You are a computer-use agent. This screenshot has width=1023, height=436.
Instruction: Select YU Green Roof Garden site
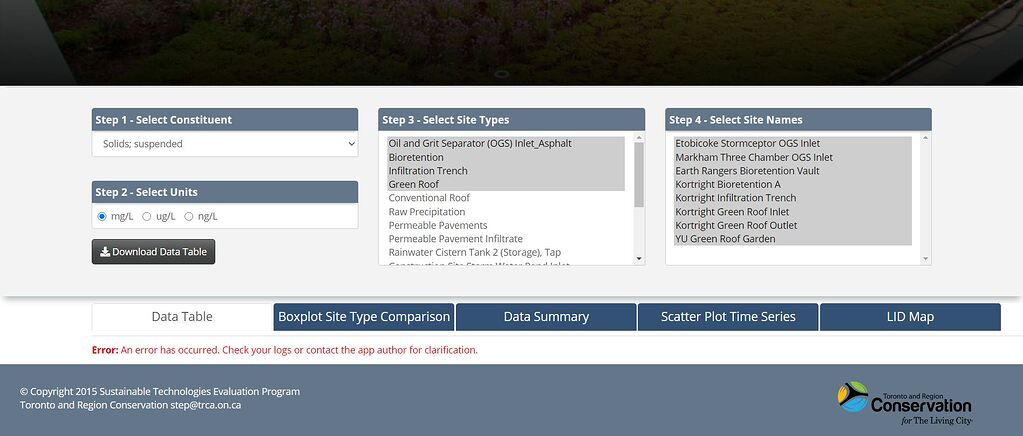[x=725, y=239]
